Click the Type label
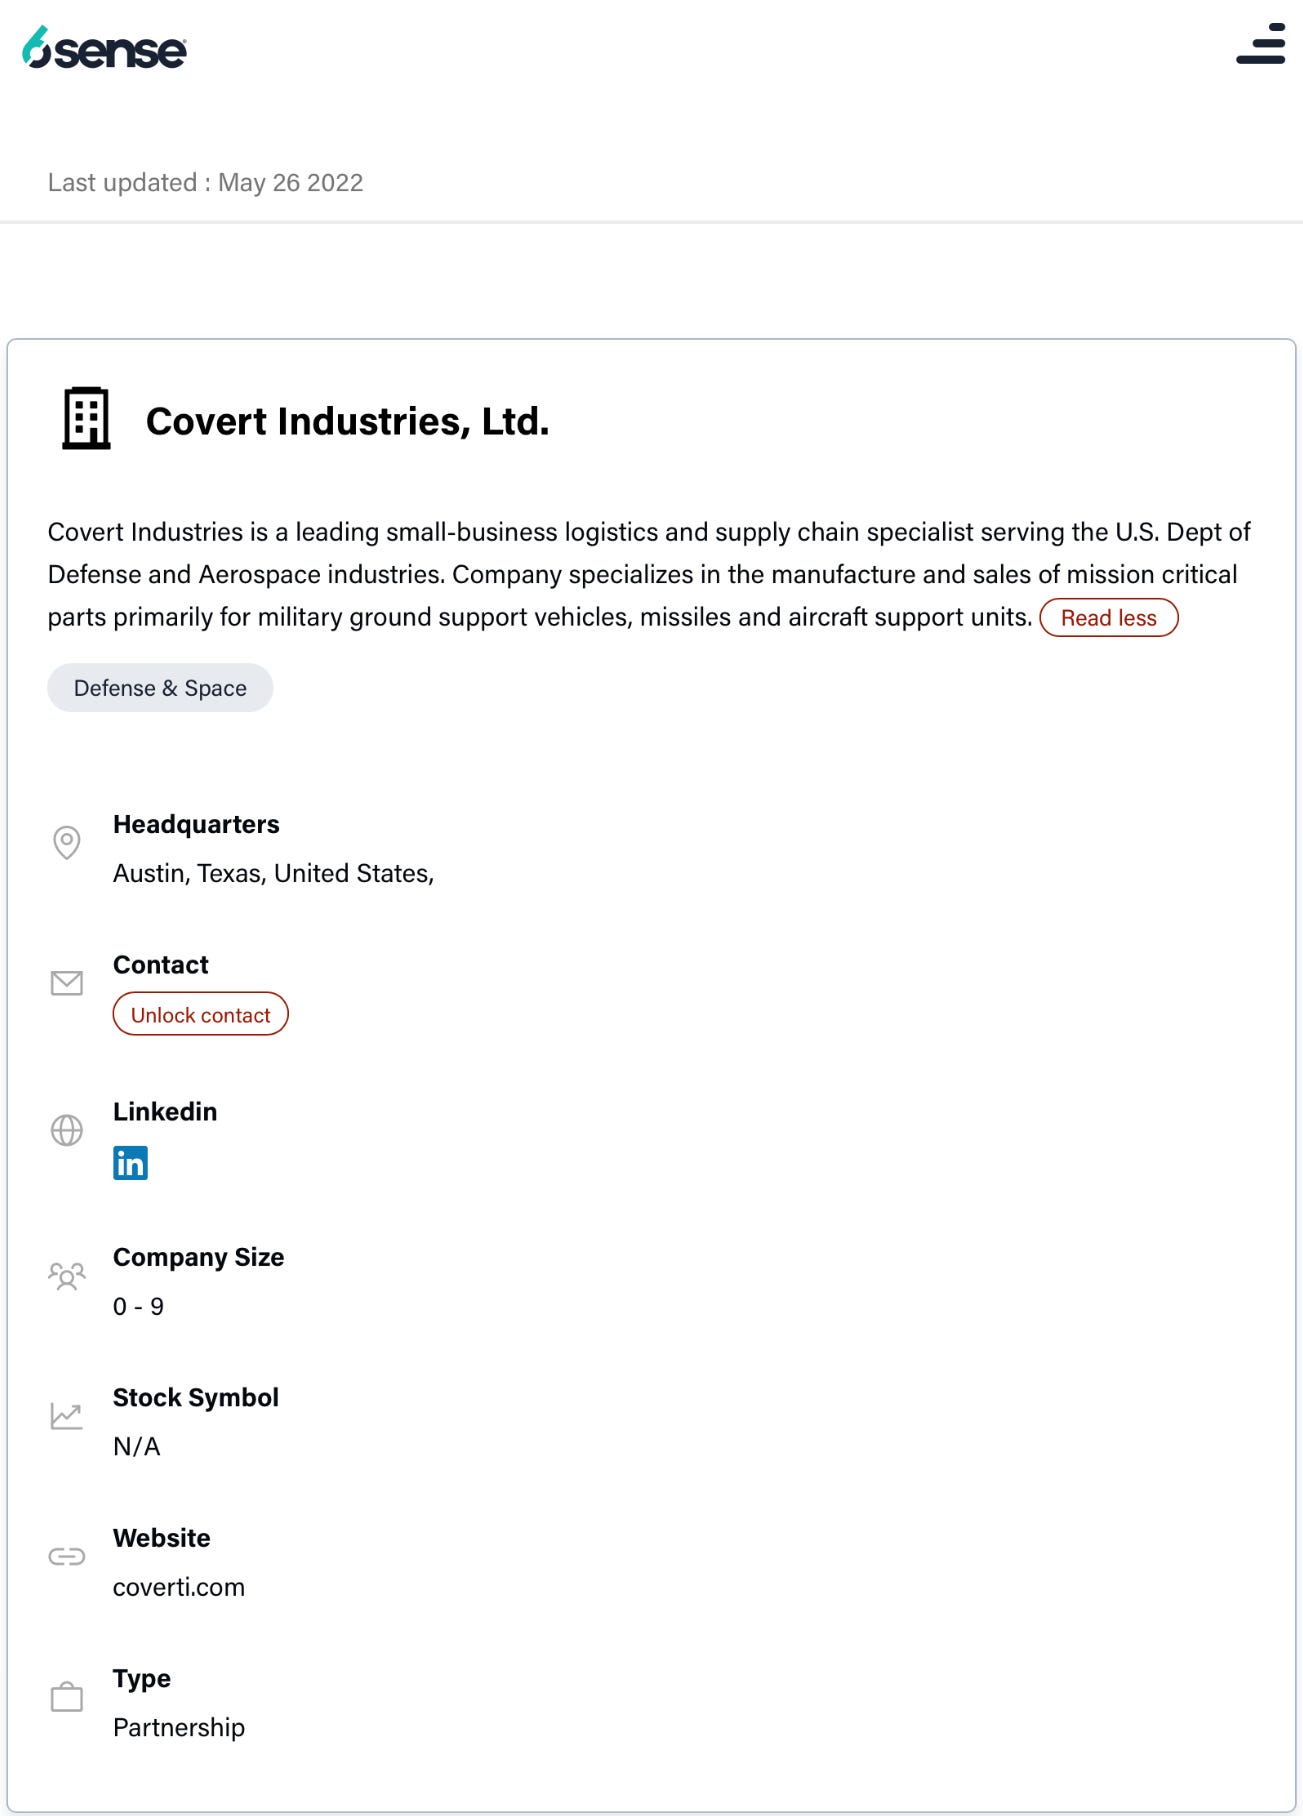Viewport: 1303px width, 1816px height. pos(142,1678)
